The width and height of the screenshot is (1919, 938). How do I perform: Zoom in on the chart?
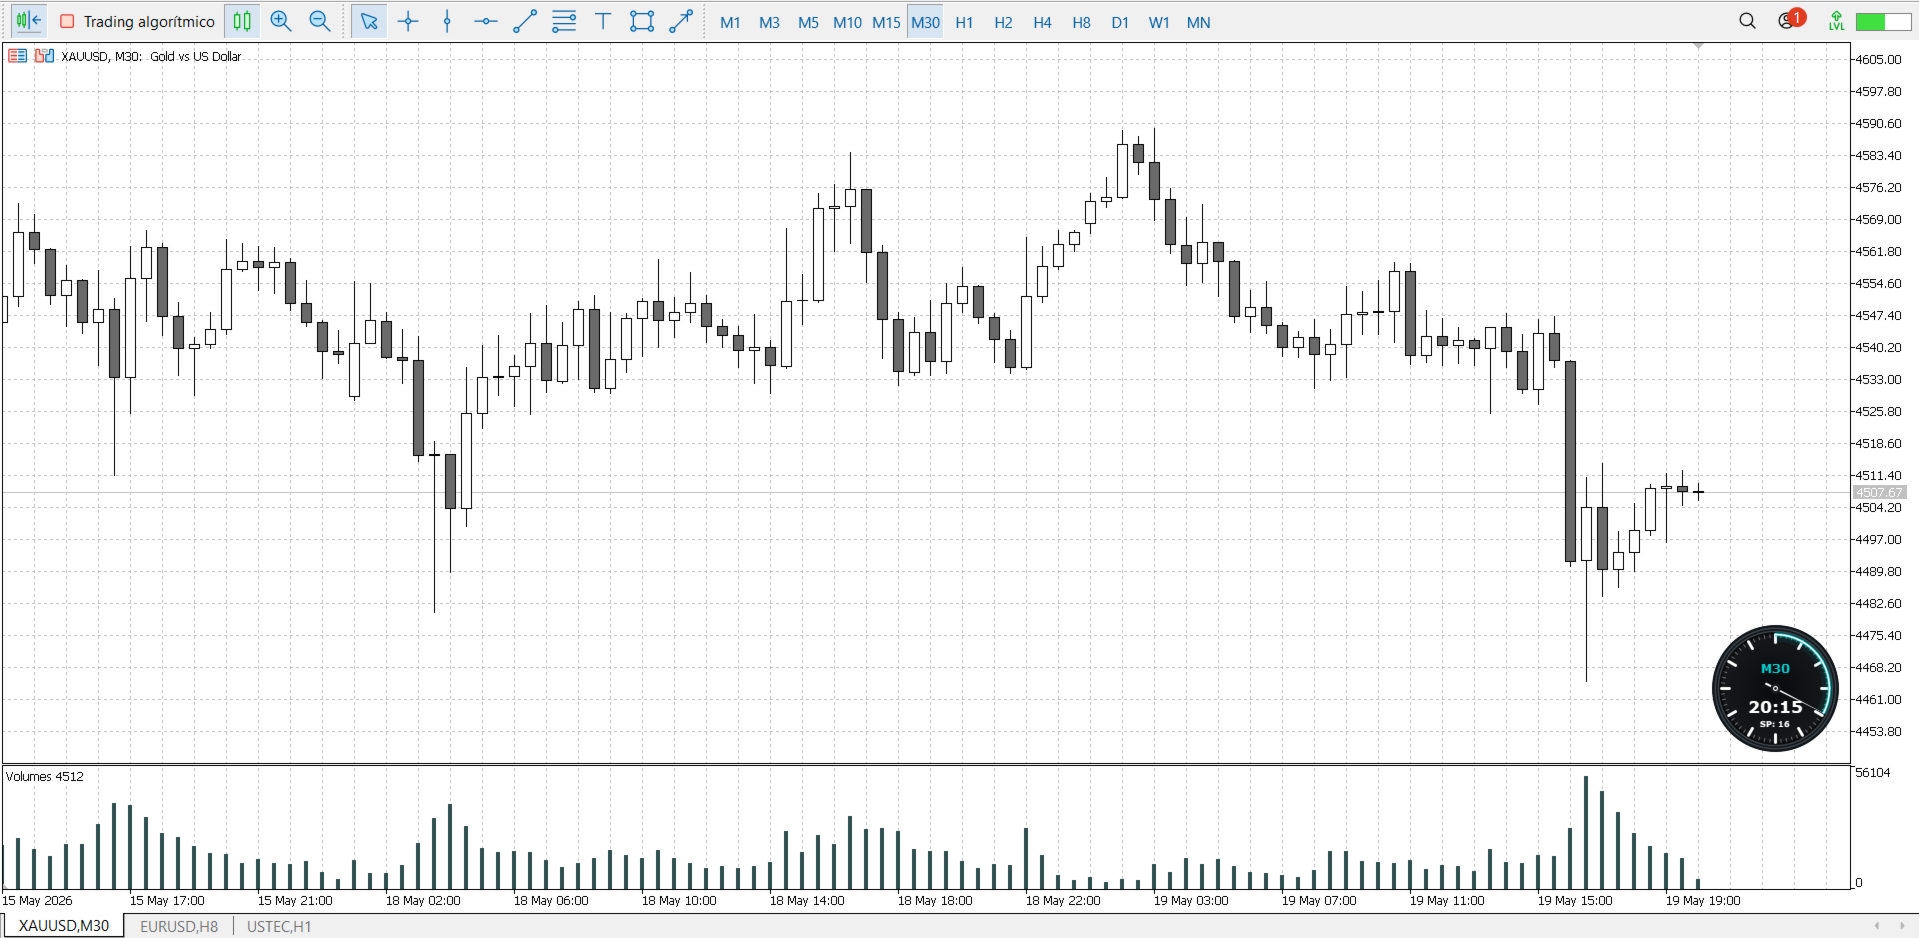pos(281,21)
